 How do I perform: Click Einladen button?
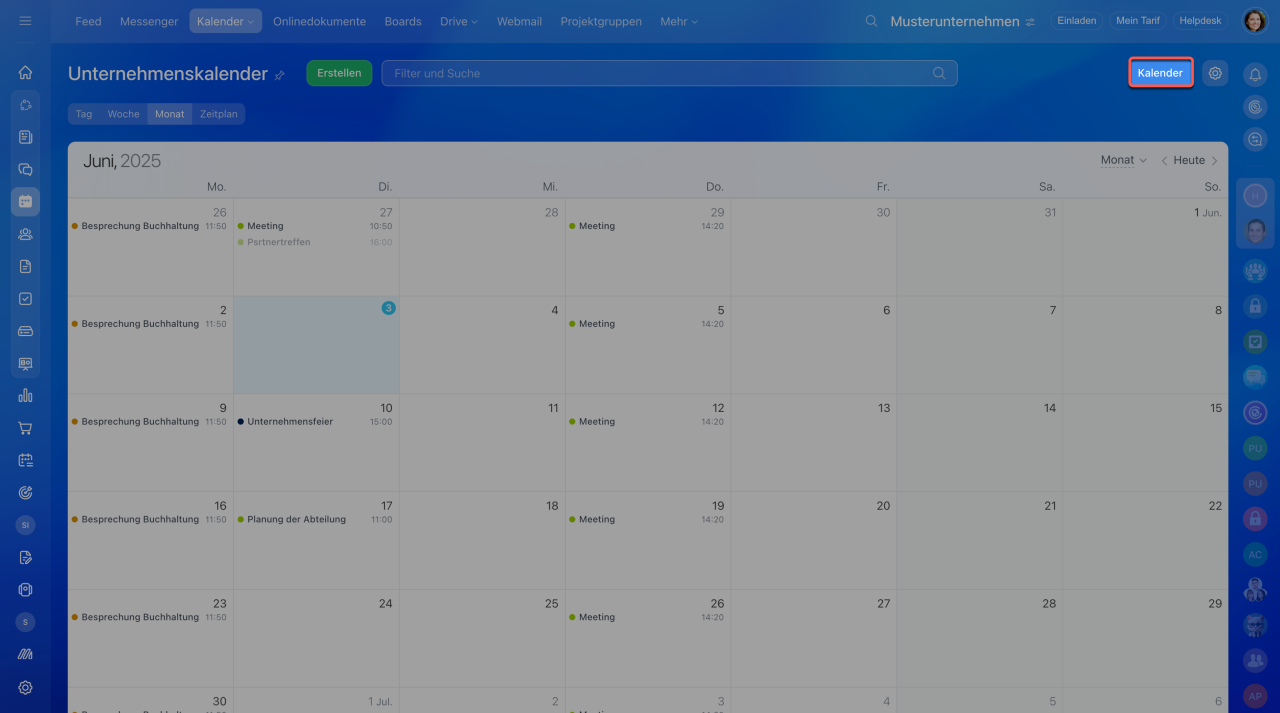click(1077, 21)
